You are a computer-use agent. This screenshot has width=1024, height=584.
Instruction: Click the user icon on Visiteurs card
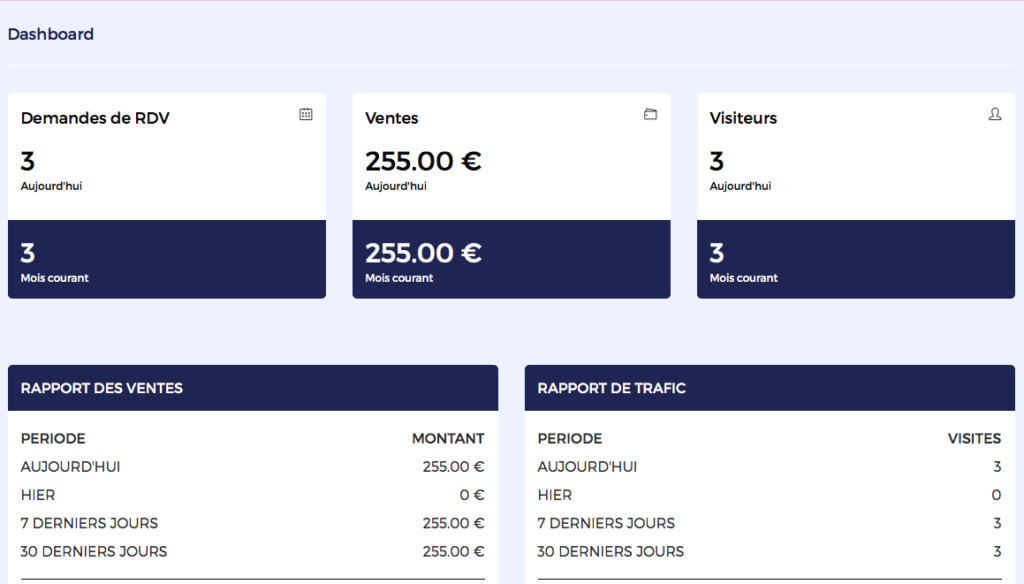pyautogui.click(x=994, y=115)
